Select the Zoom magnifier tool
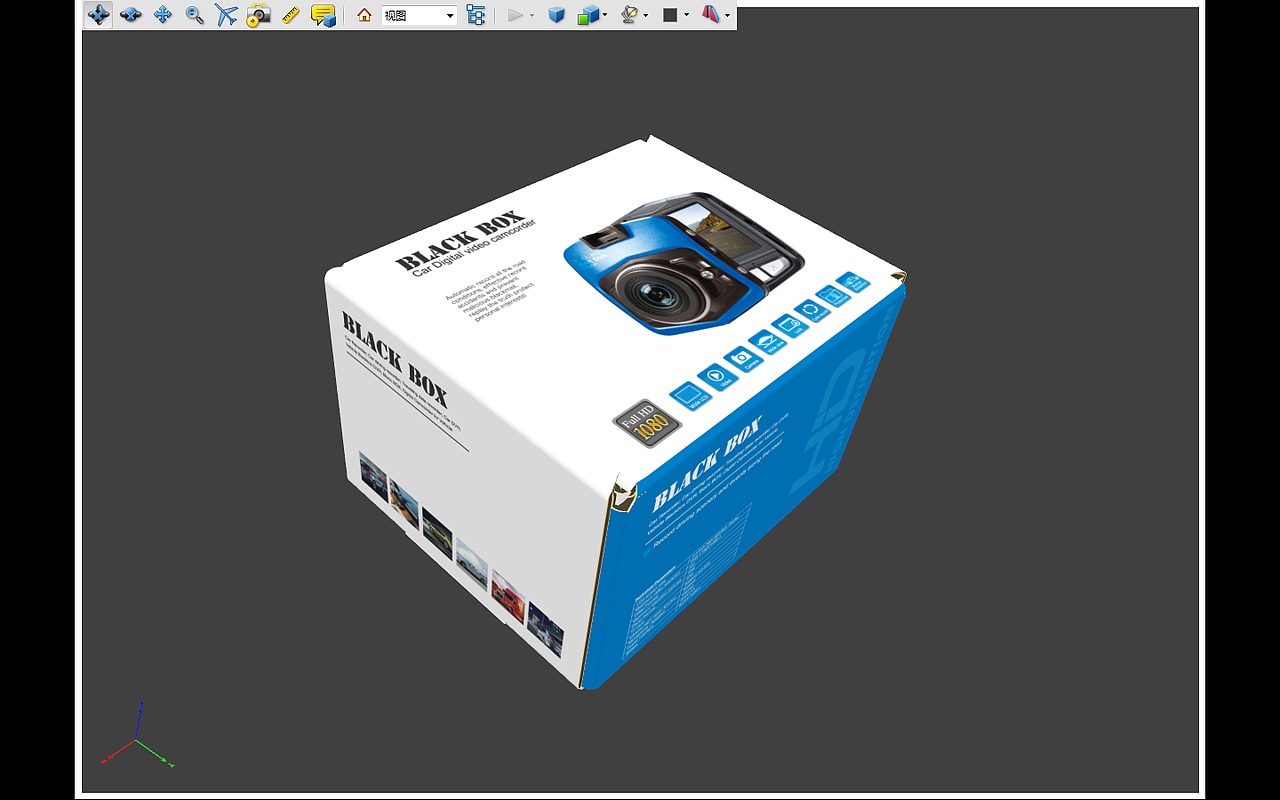Viewport: 1280px width, 800px height. click(x=194, y=15)
